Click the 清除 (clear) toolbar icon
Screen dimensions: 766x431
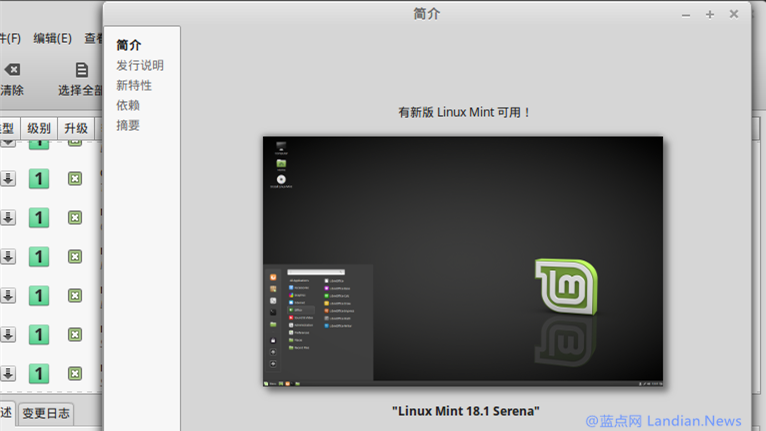pos(12,70)
